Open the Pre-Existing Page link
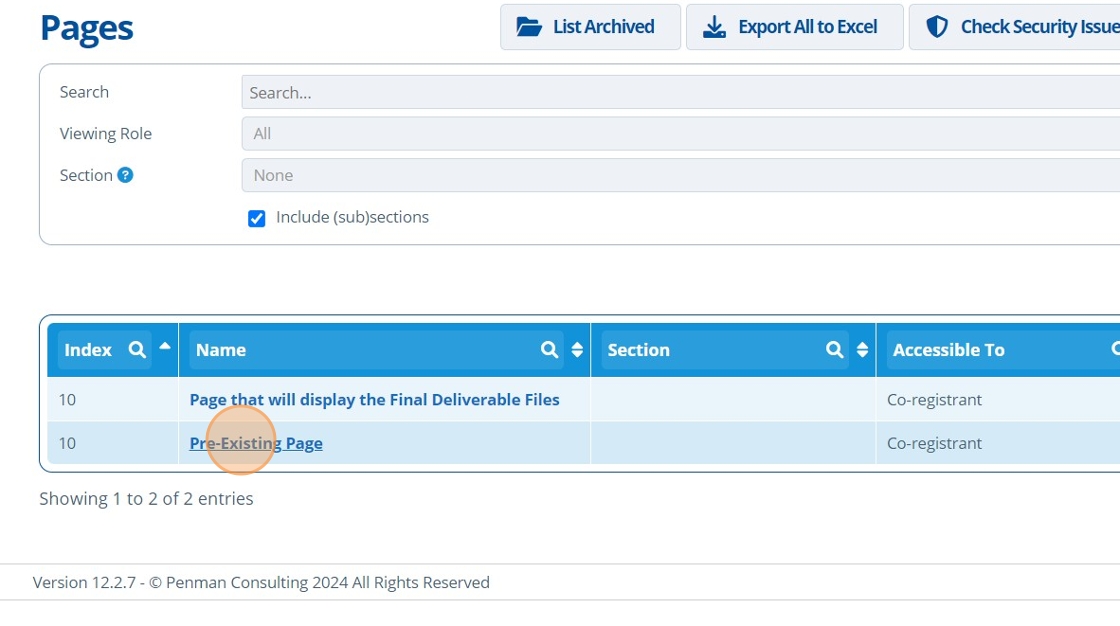1120x626 pixels. click(x=256, y=443)
